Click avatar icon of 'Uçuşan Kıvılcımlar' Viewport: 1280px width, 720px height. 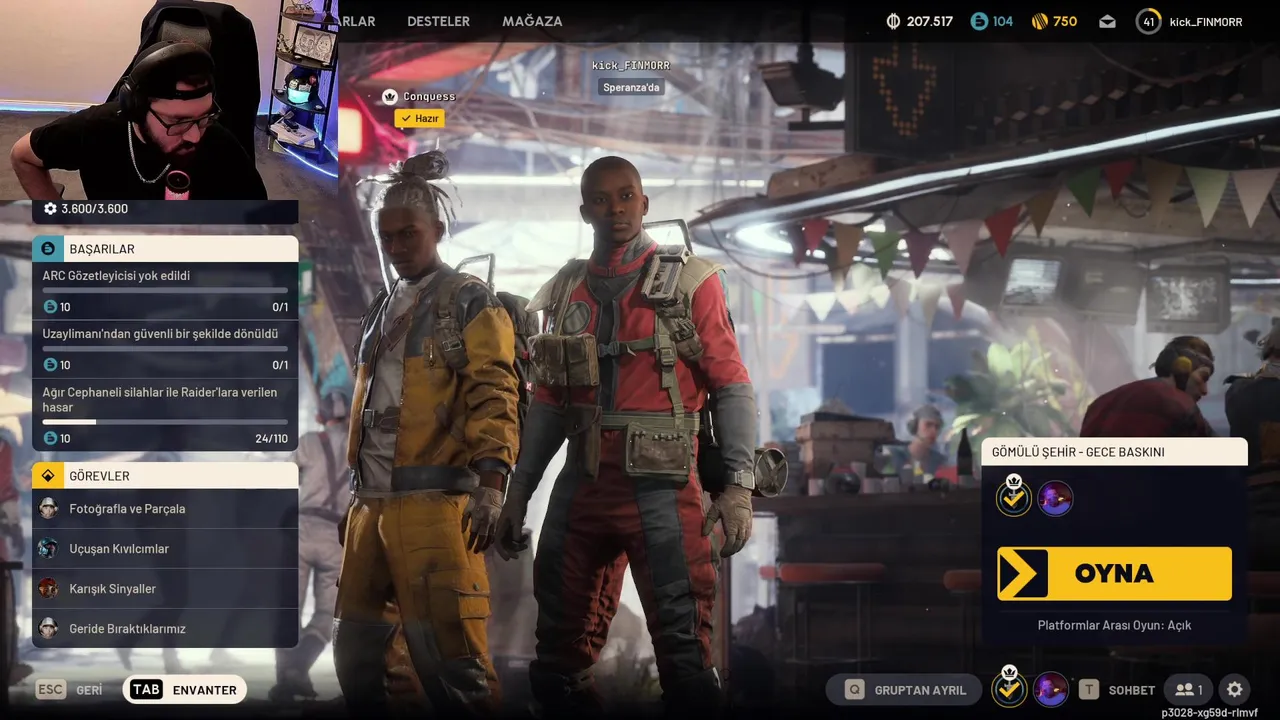coord(48,549)
